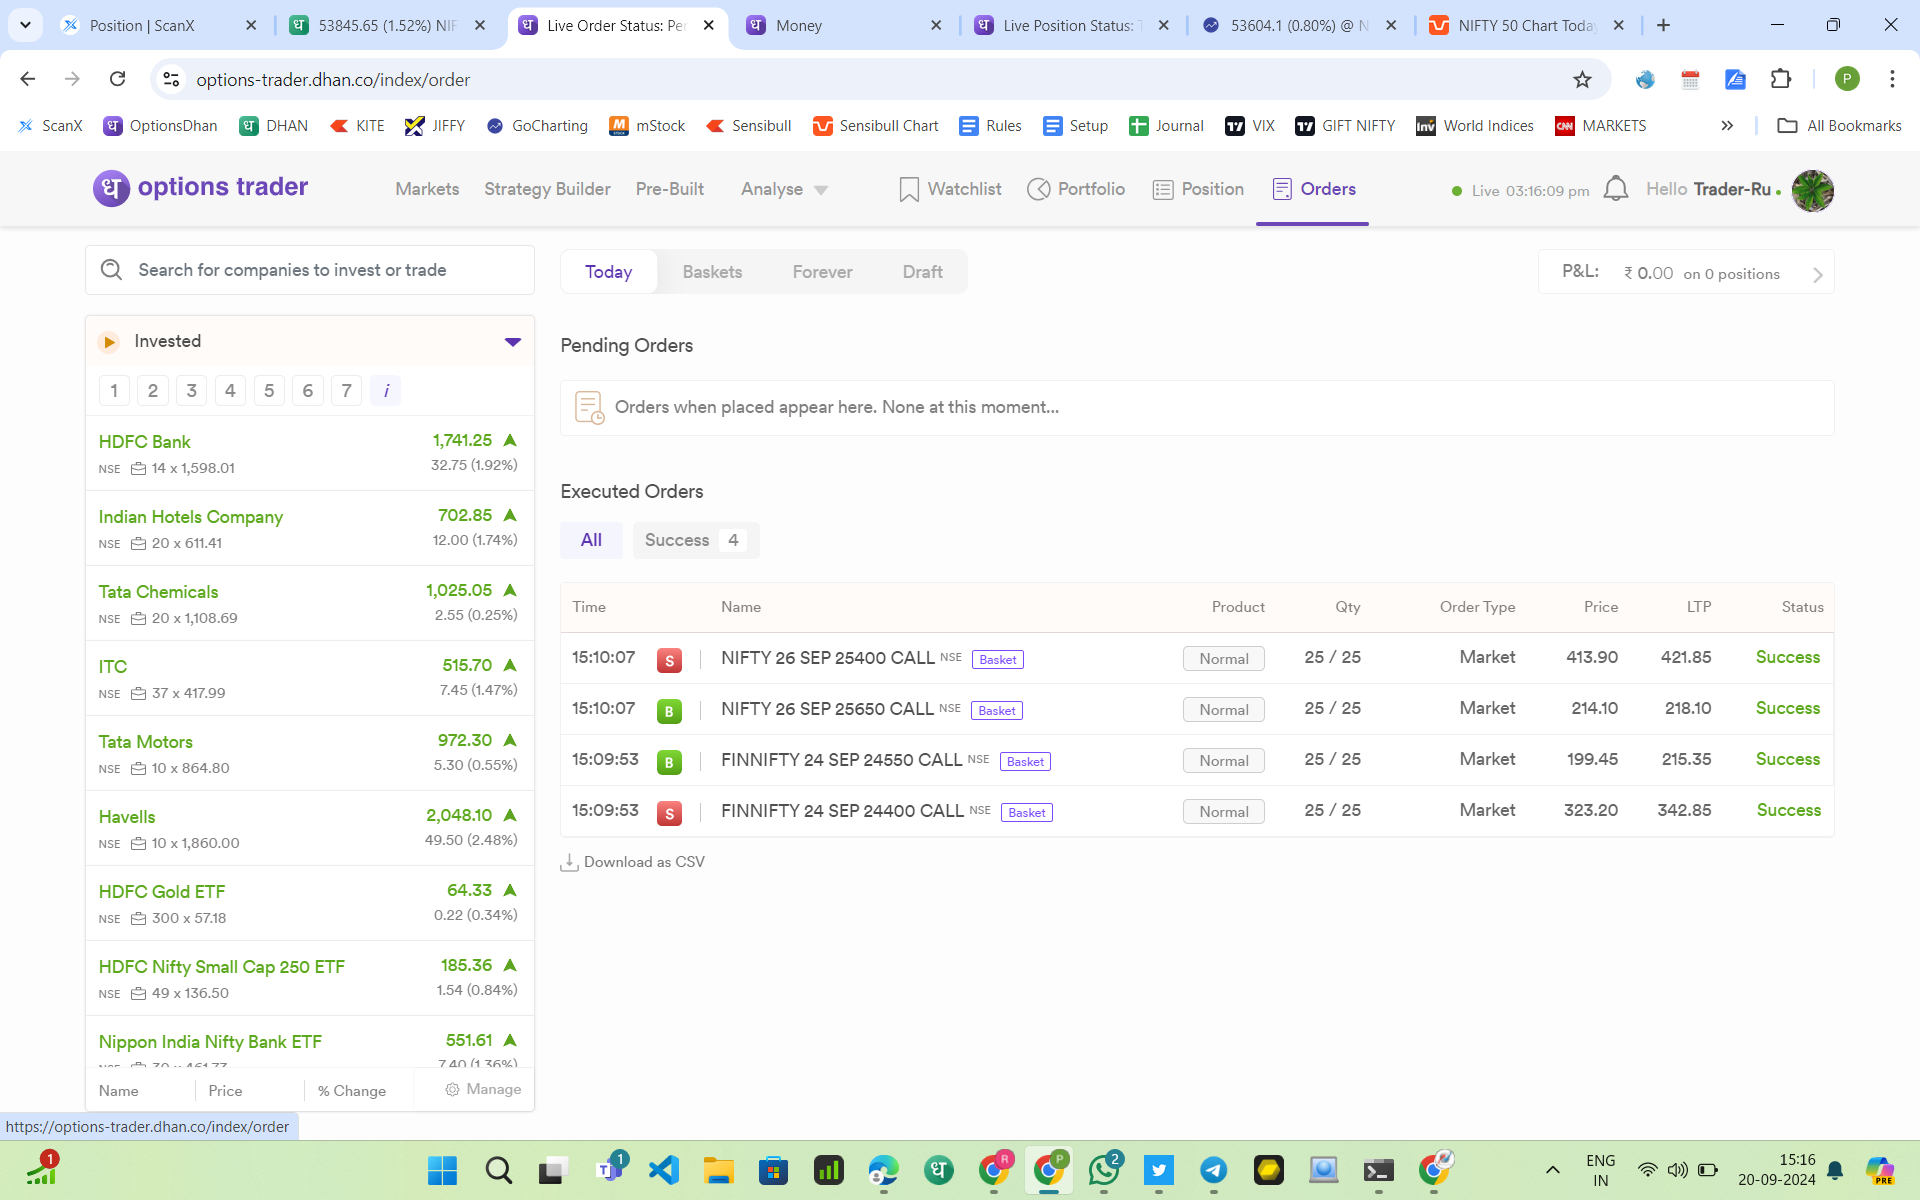Switch to the Forever orders tab
The image size is (1920, 1200).
pyautogui.click(x=822, y=272)
